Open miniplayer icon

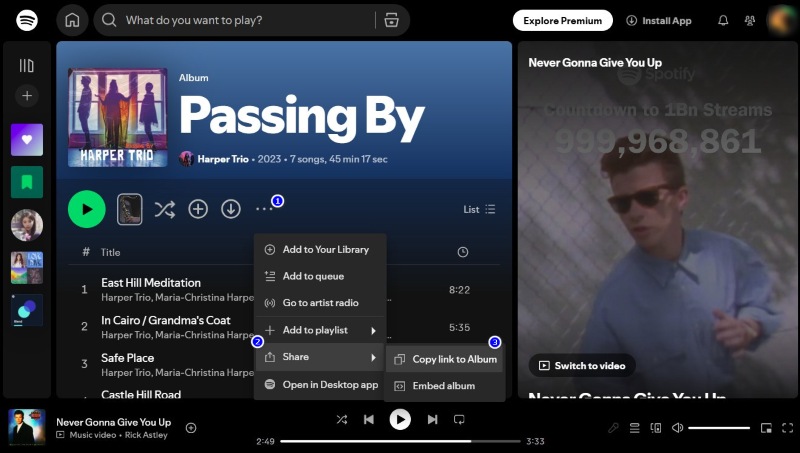(766, 428)
